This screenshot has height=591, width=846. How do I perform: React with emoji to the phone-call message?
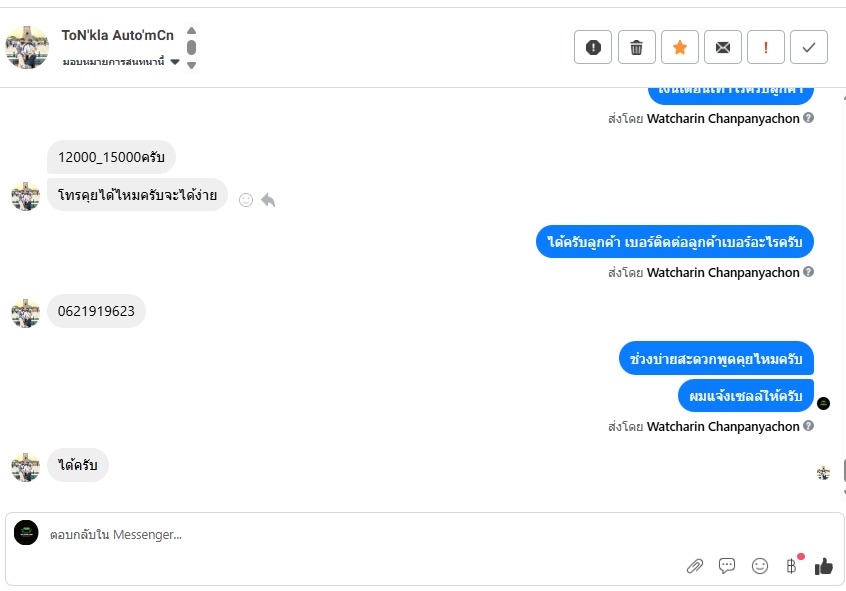click(246, 200)
